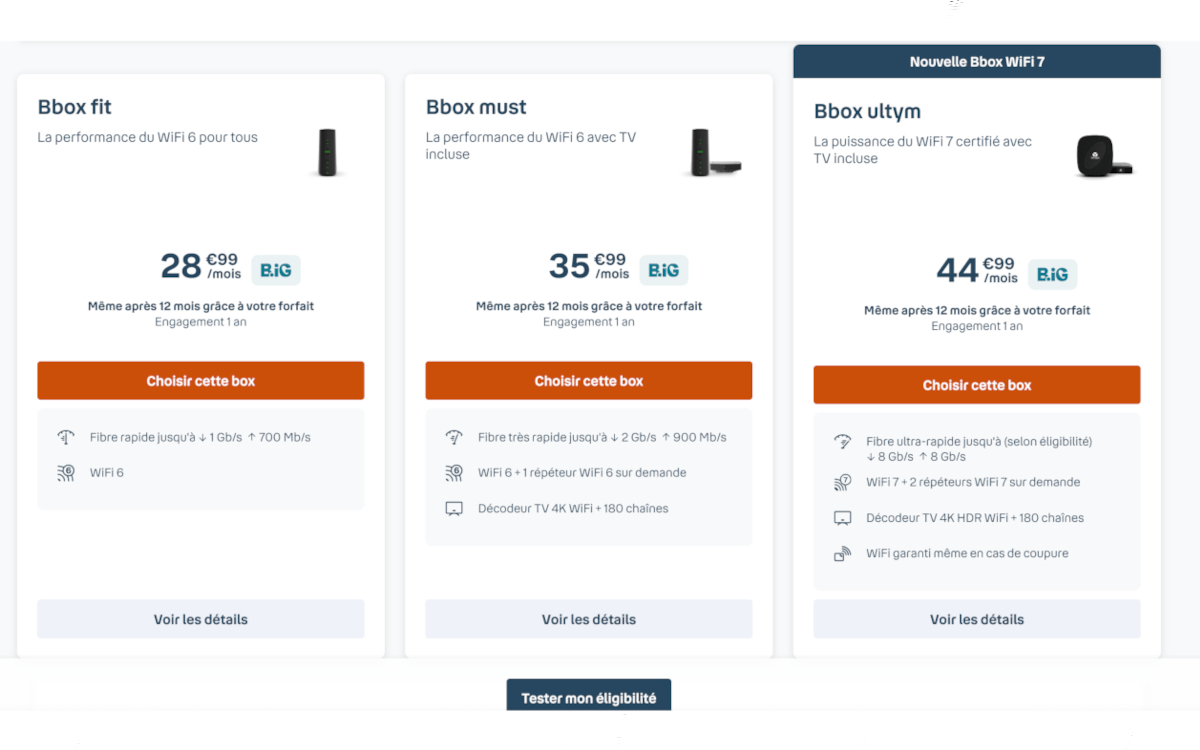Click the TV decoder icon in Bbox must
This screenshot has height=750, width=1200.
pos(454,509)
